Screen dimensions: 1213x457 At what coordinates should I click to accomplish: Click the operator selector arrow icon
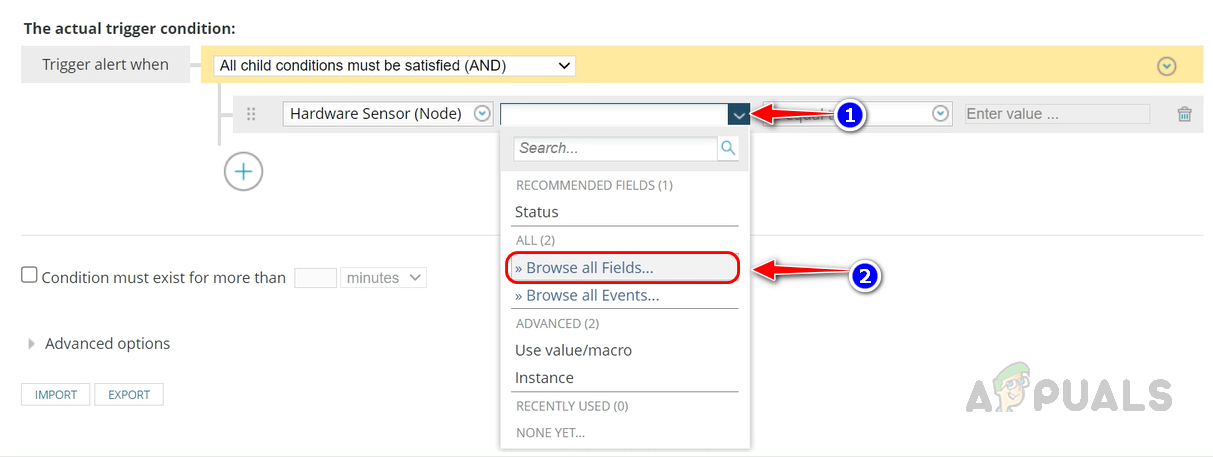click(940, 114)
